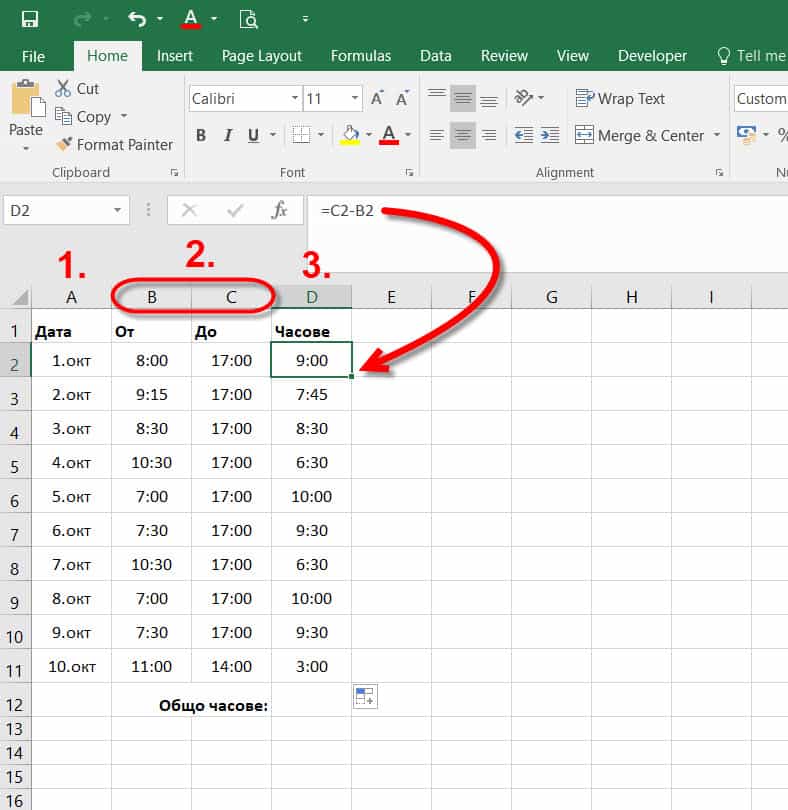Switch to the Insert tab
The image size is (788, 810).
[x=175, y=56]
